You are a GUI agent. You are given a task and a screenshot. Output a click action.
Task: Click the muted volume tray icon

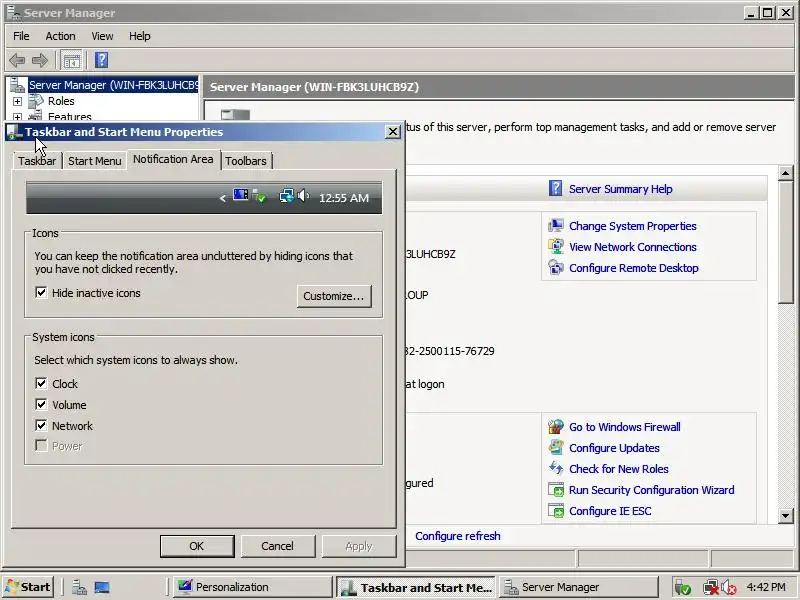729,588
